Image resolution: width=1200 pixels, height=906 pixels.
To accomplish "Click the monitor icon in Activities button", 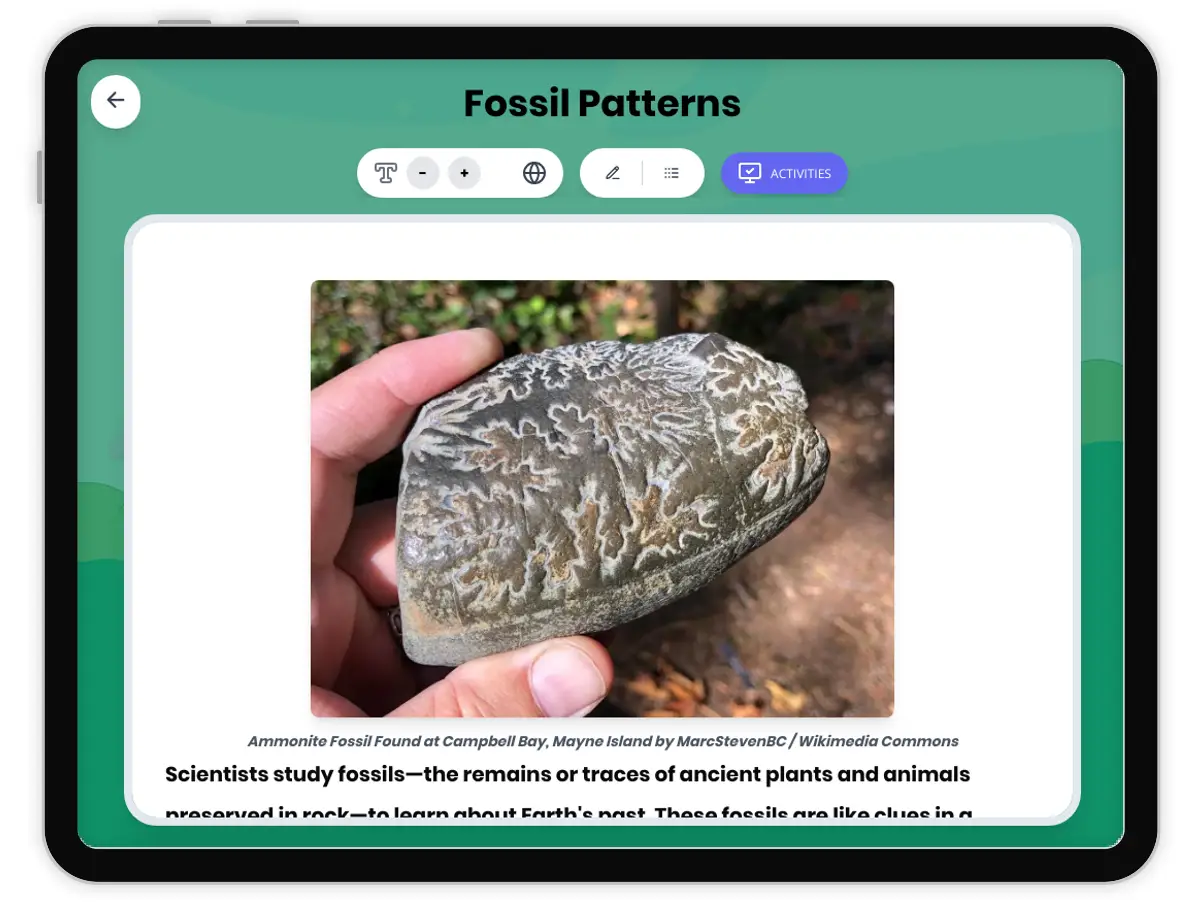I will (749, 173).
